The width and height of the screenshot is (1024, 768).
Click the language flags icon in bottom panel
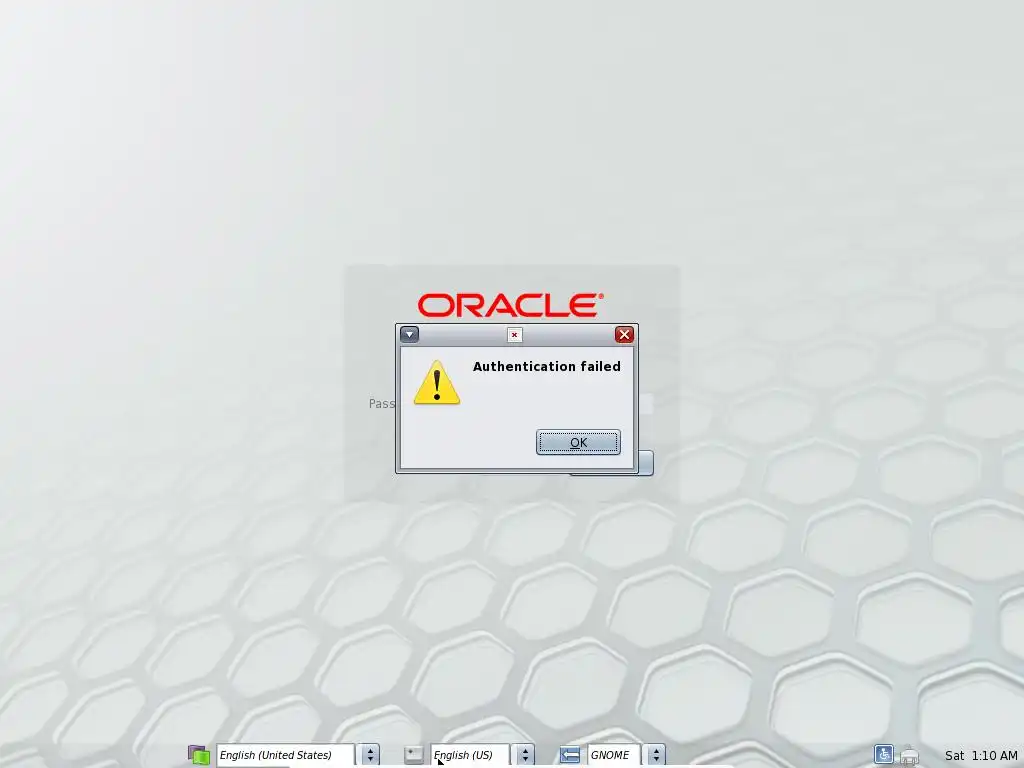(x=199, y=755)
